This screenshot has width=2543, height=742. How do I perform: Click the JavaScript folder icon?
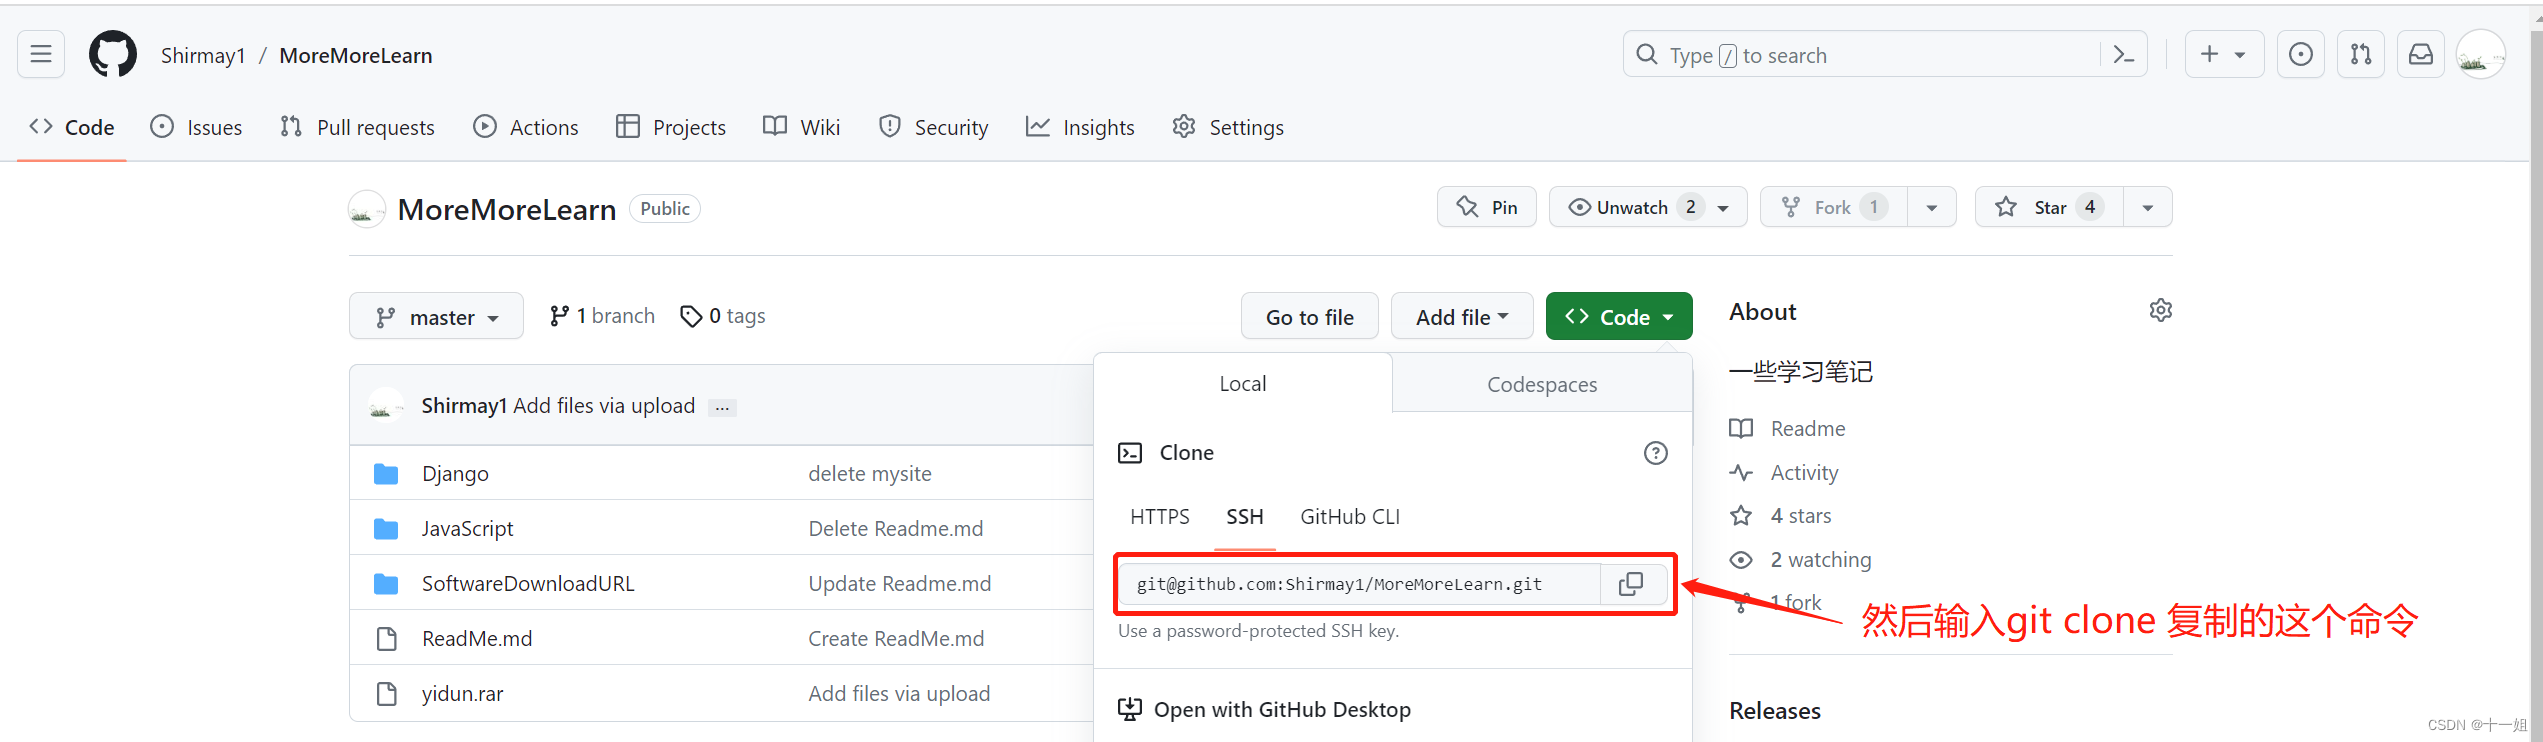click(386, 529)
